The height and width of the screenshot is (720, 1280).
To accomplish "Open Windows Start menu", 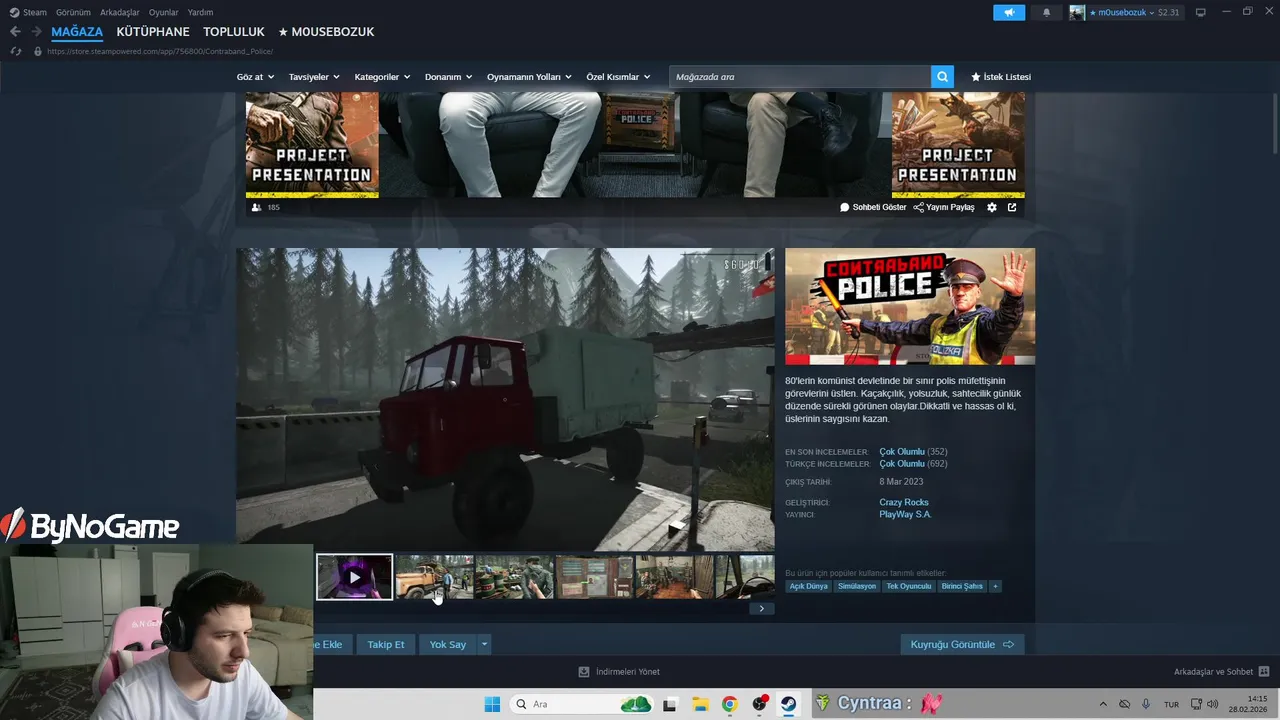I will pyautogui.click(x=492, y=704).
